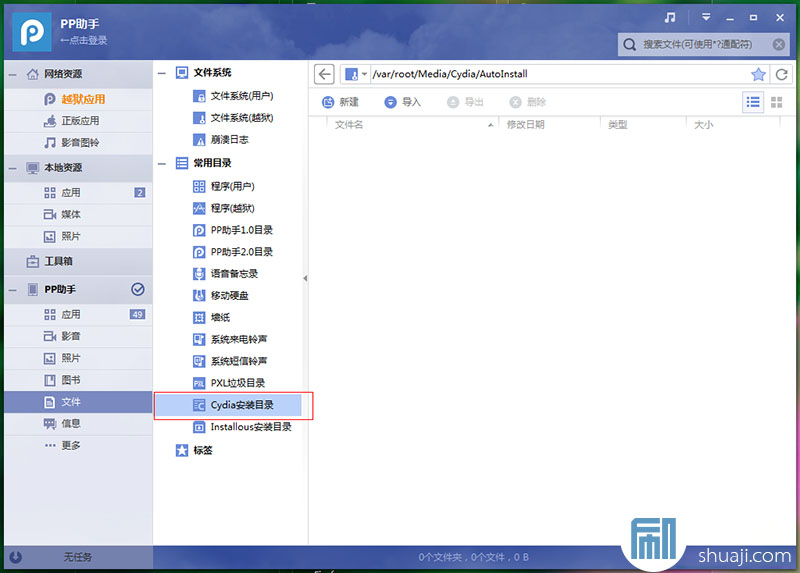Click the 删除 delete button
The height and width of the screenshot is (573, 800).
coord(528,103)
